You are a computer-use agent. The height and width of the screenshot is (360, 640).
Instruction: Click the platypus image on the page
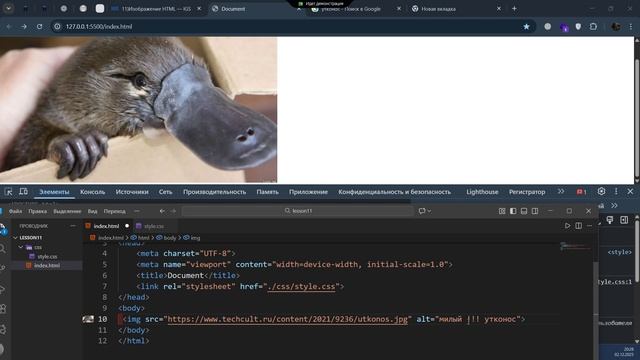pos(138,110)
